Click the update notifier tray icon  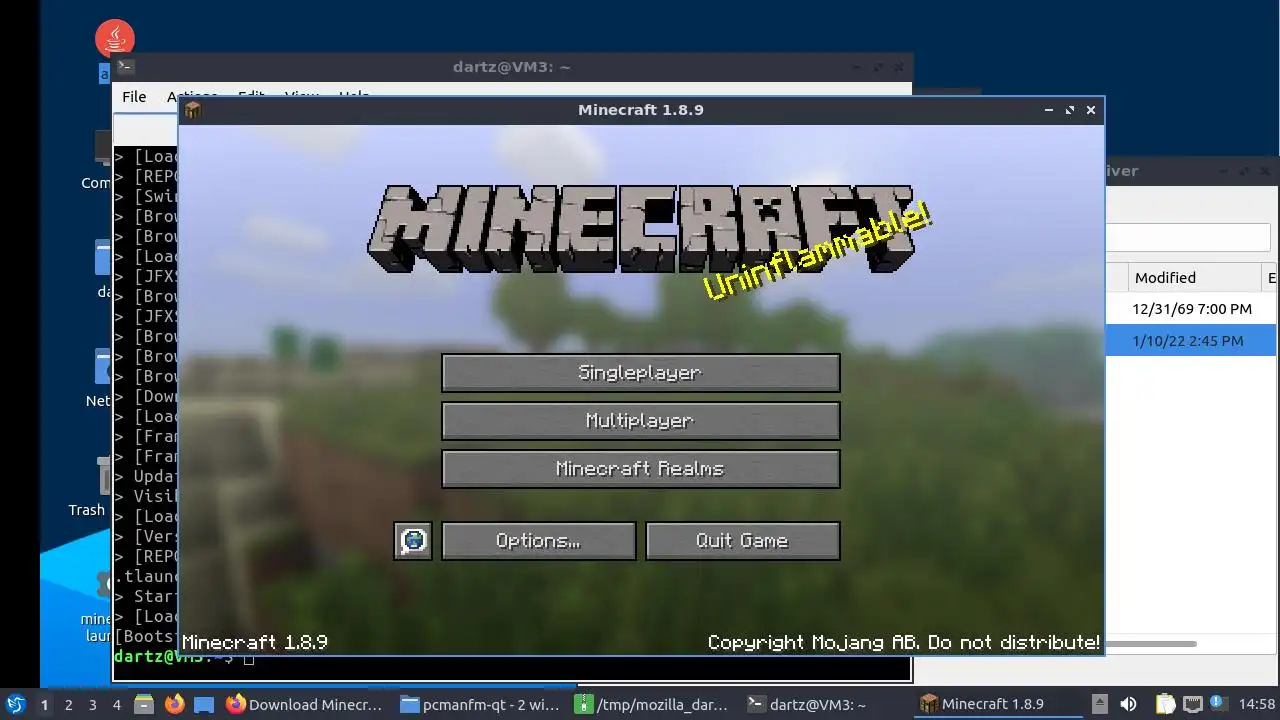pyautogui.click(x=1217, y=704)
